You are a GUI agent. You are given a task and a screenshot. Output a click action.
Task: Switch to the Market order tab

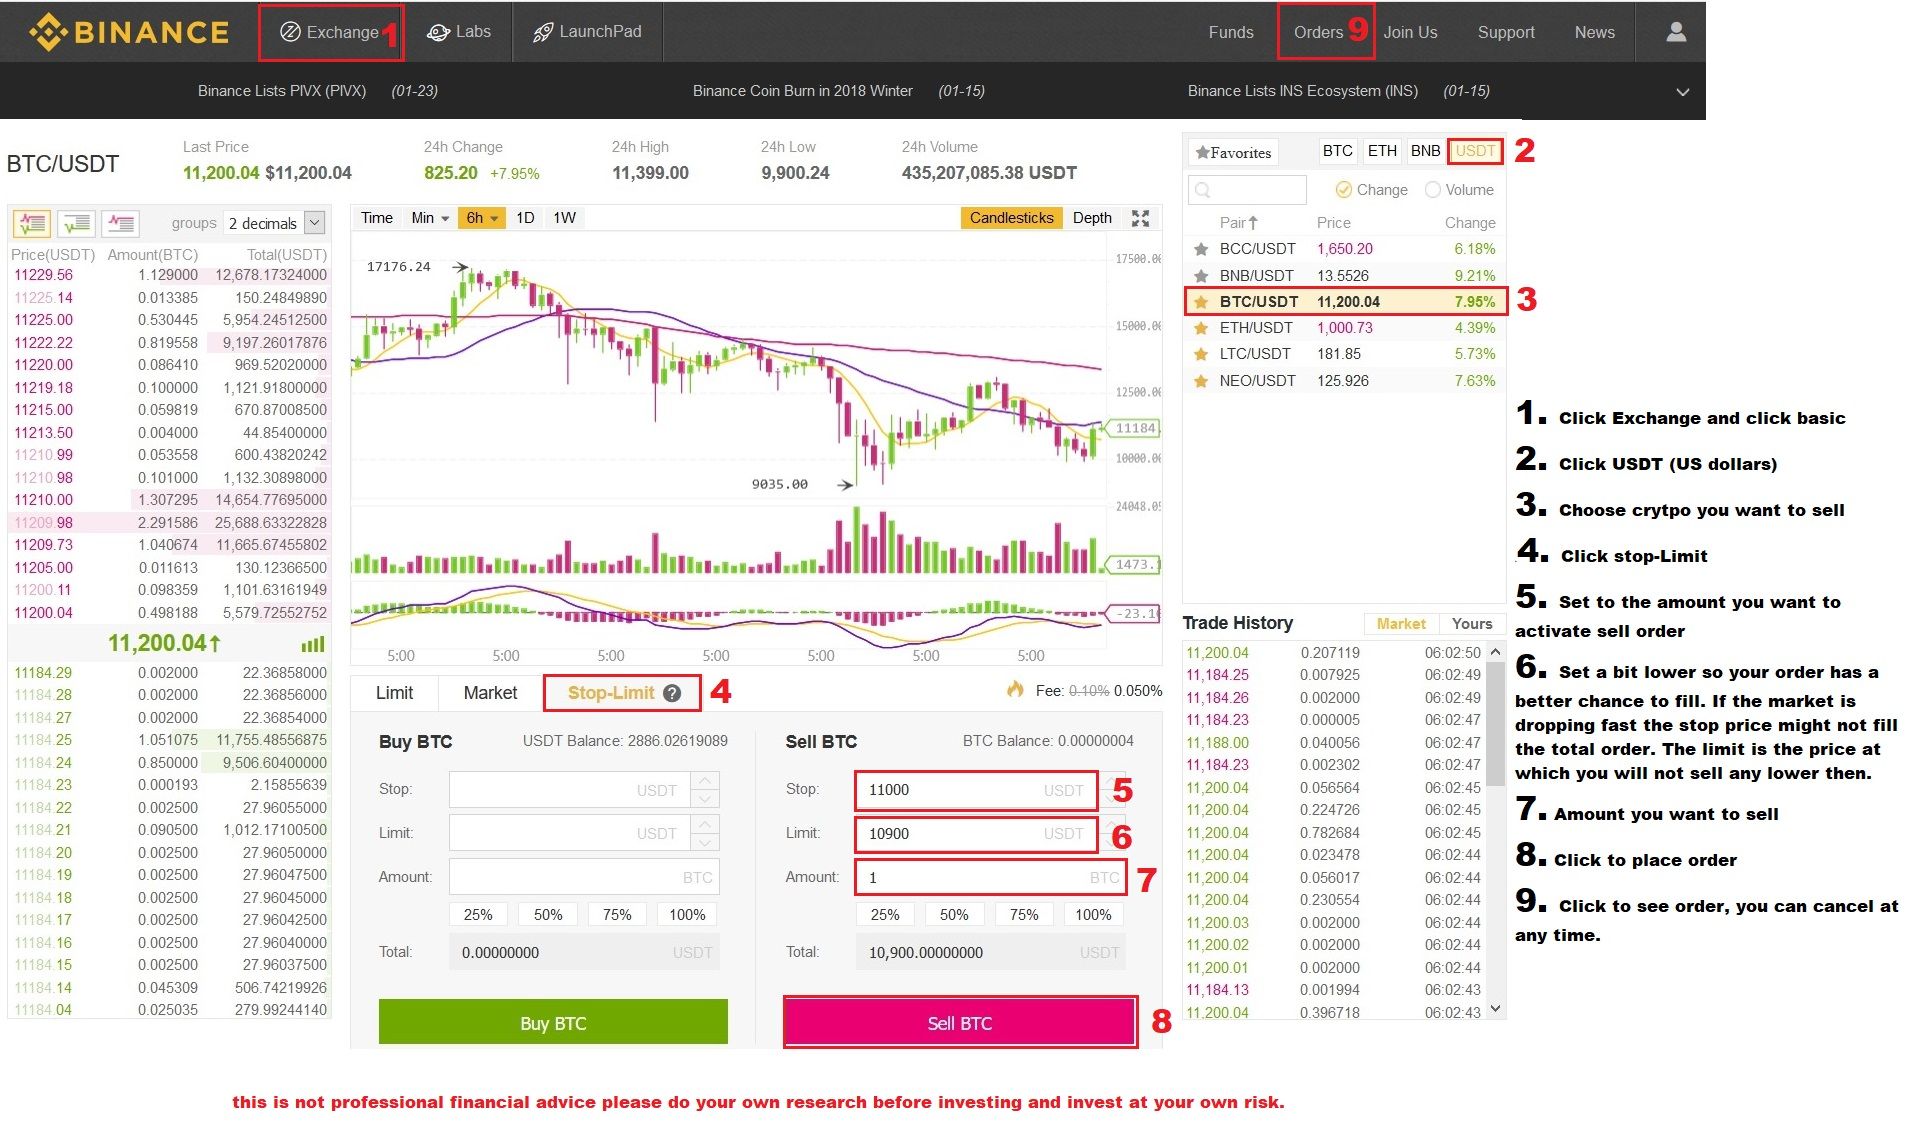(488, 692)
